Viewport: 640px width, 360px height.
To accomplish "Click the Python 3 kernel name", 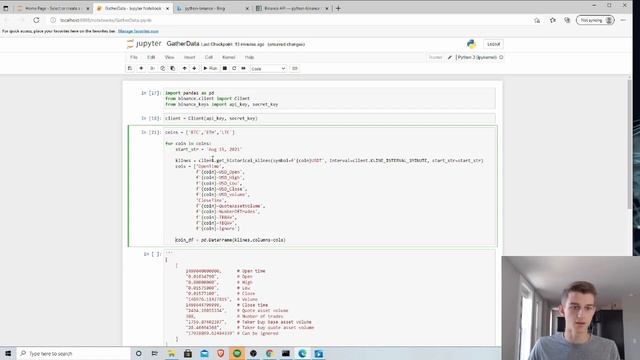I will [x=477, y=58].
